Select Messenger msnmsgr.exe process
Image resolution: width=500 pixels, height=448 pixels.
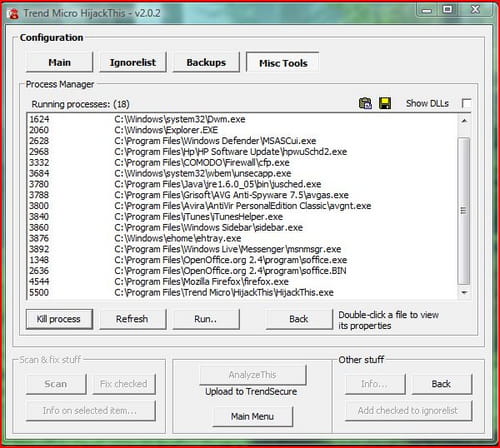click(x=242, y=249)
